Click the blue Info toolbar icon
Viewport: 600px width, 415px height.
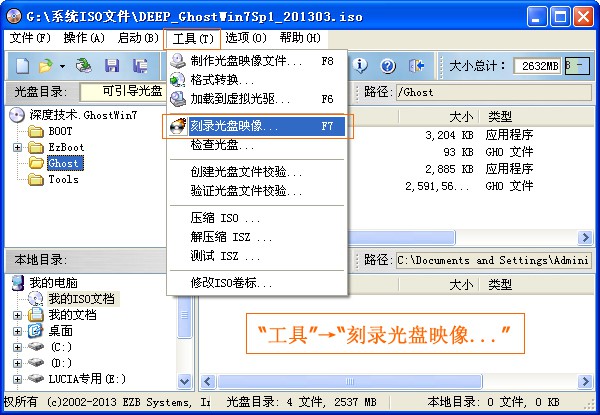[x=359, y=66]
